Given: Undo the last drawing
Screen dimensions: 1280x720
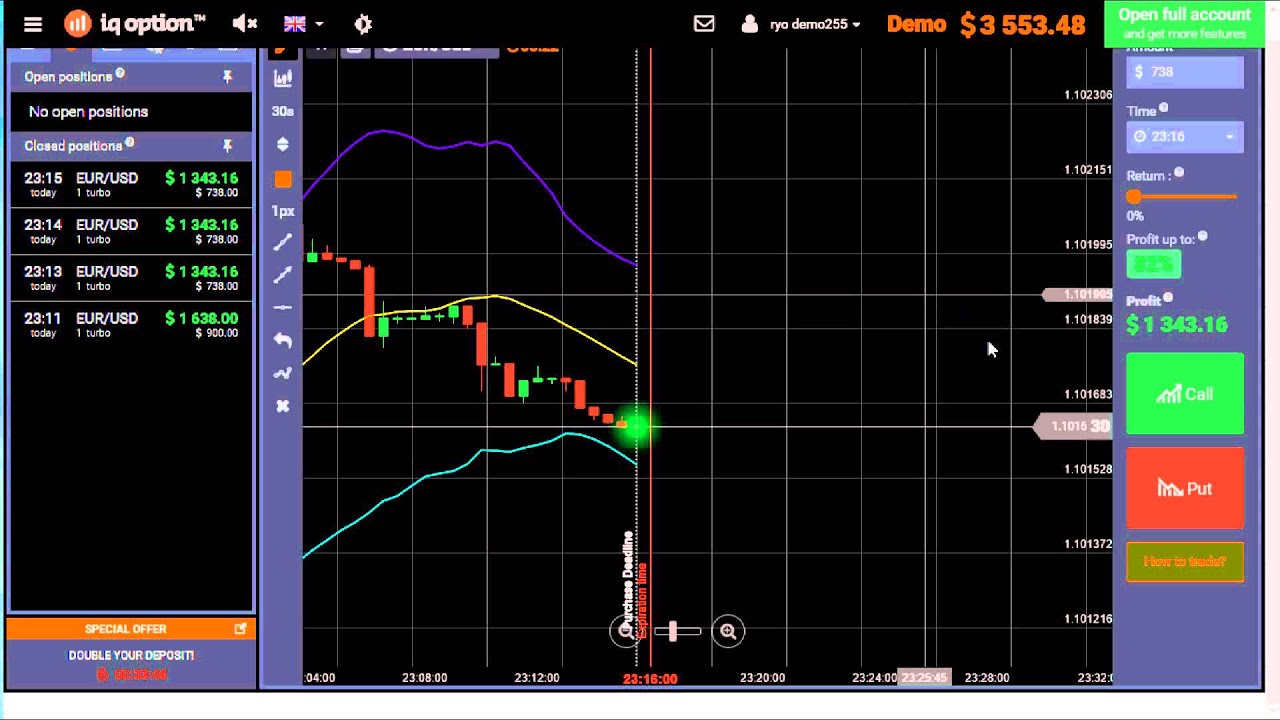Looking at the screenshot, I should click(283, 340).
